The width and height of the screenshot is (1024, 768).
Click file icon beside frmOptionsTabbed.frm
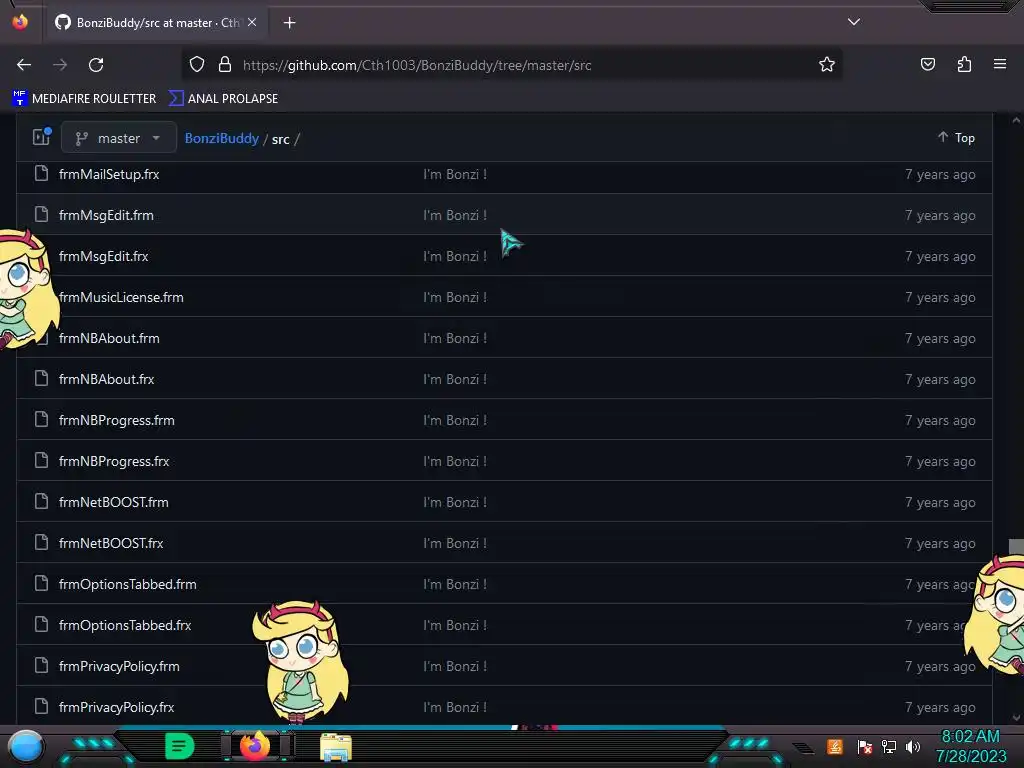tap(41, 584)
